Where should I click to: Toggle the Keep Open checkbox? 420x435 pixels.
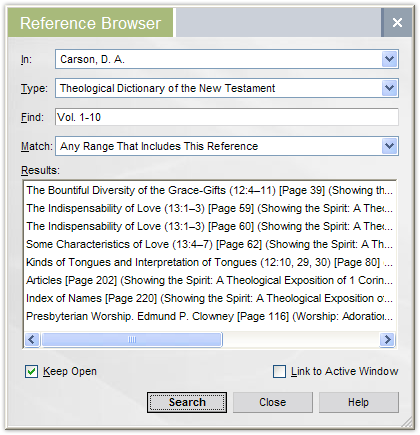tap(31, 371)
